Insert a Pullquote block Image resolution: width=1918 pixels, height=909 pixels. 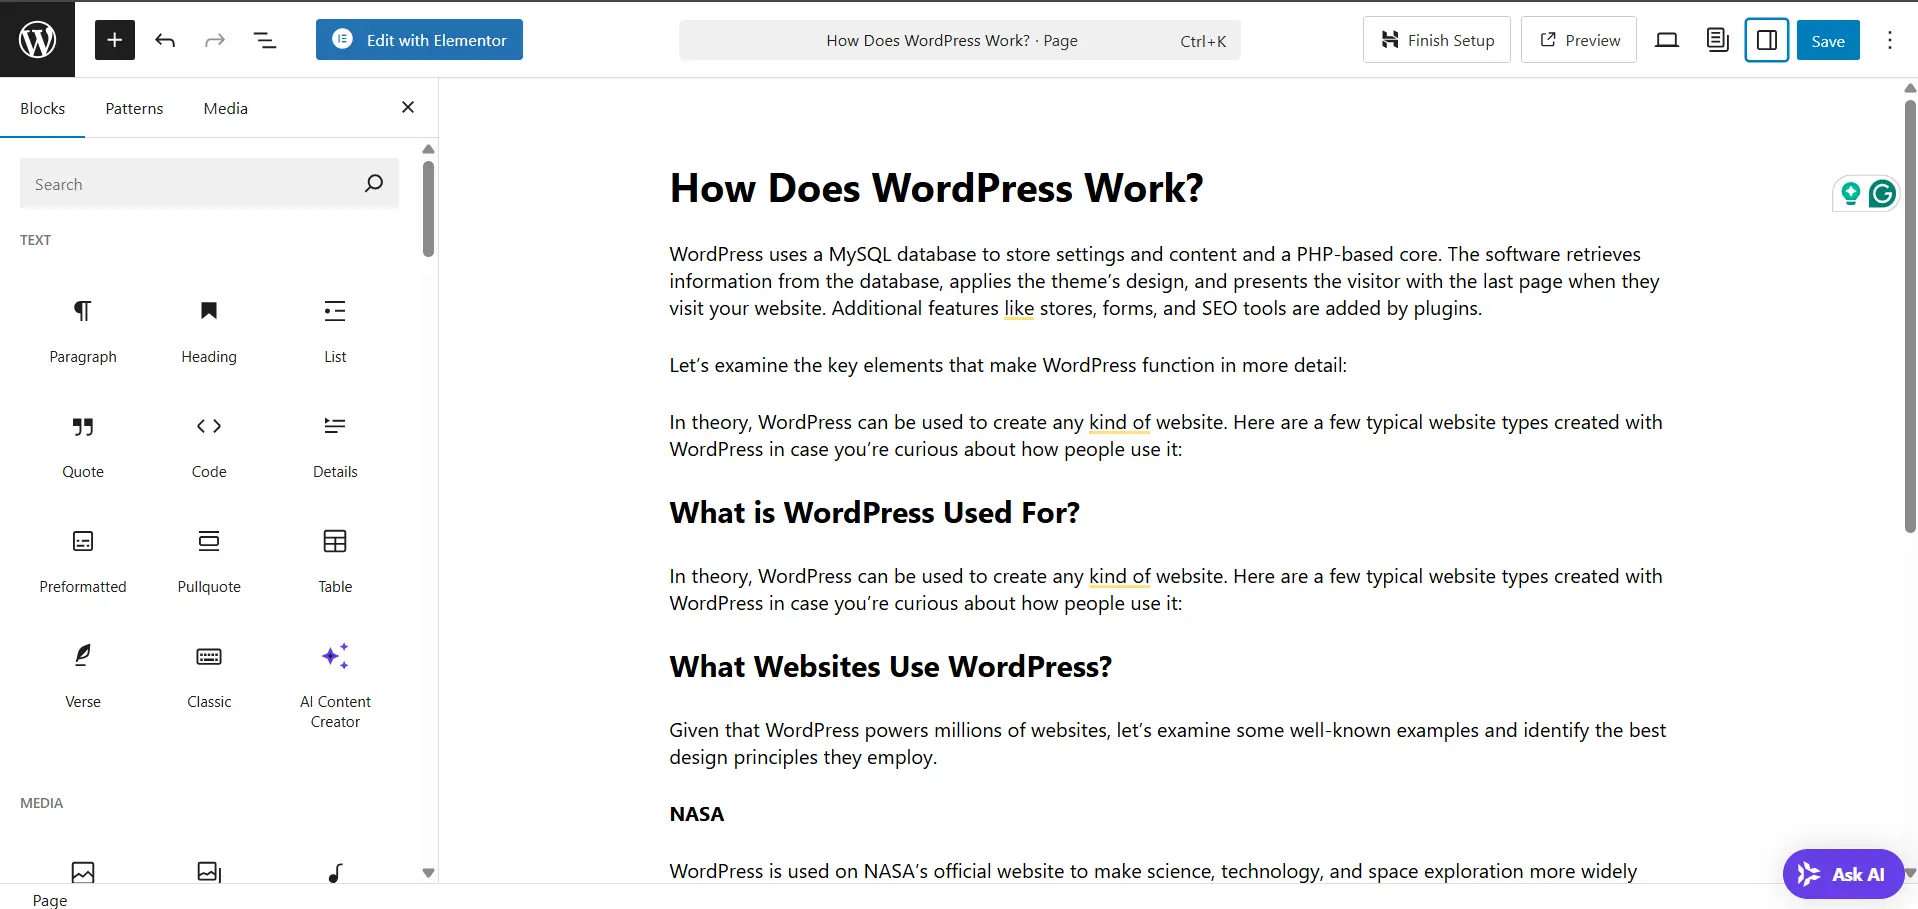coord(209,563)
